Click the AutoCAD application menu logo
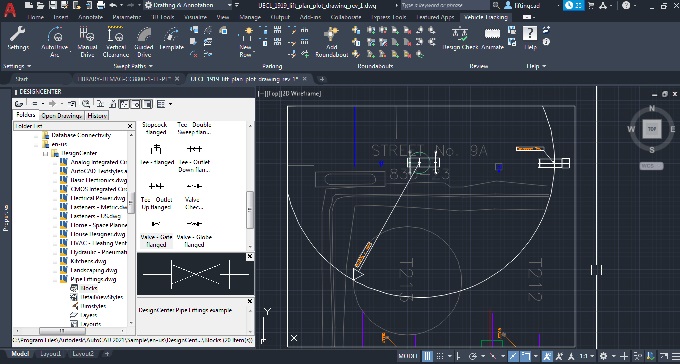The image size is (680, 364). click(x=10, y=9)
